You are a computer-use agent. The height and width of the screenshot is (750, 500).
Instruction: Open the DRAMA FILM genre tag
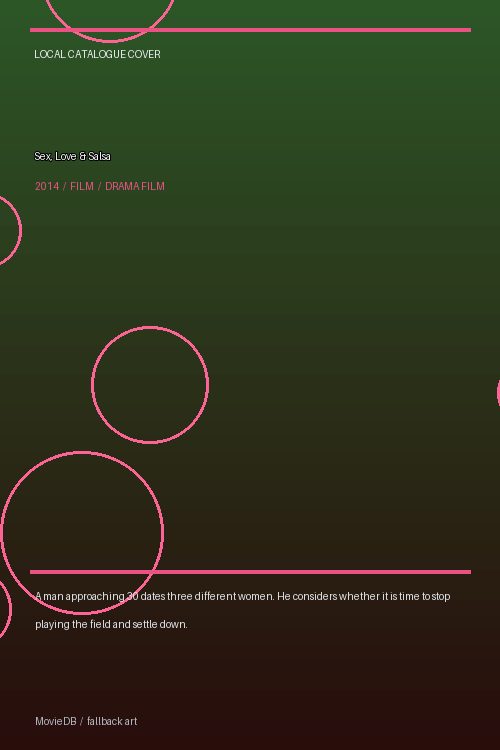pos(135,187)
